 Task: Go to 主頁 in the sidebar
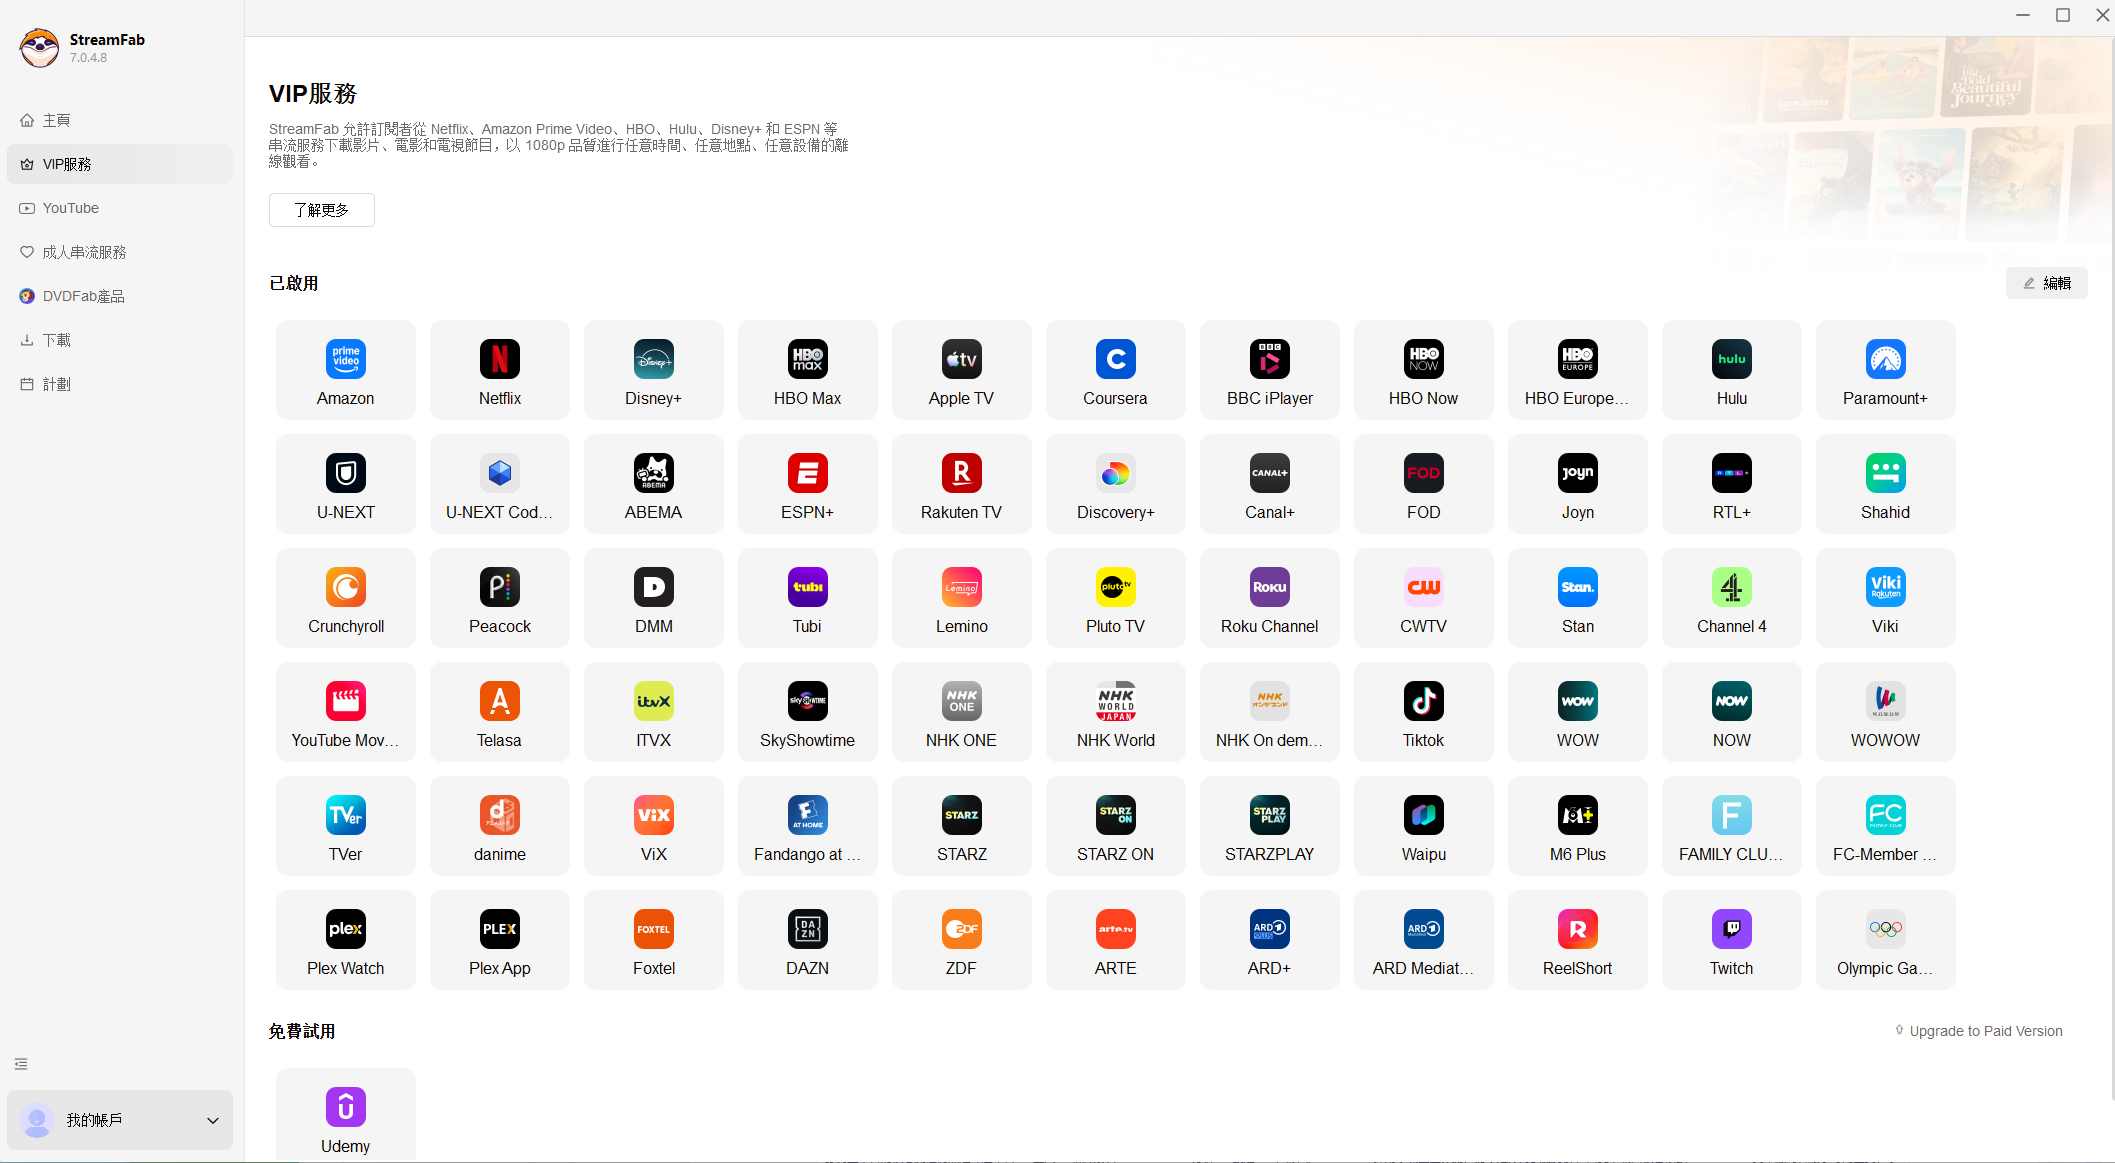pos(120,120)
